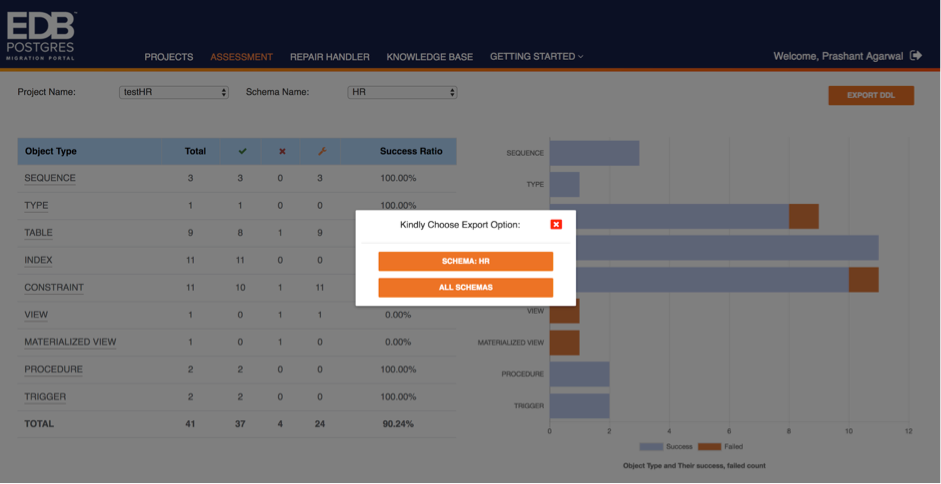This screenshot has width=941, height=484.
Task: Expand the Getting Started menu
Action: click(536, 57)
